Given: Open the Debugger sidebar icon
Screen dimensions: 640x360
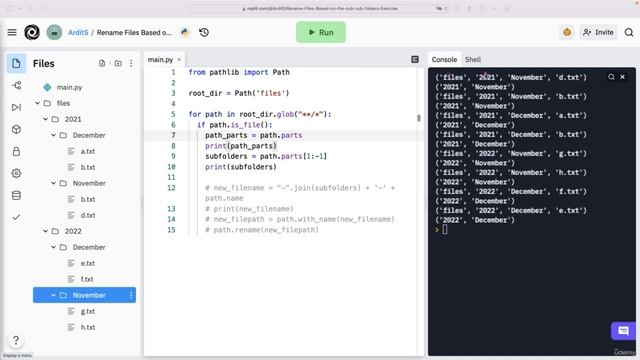Looking at the screenshot, I should [16, 107].
